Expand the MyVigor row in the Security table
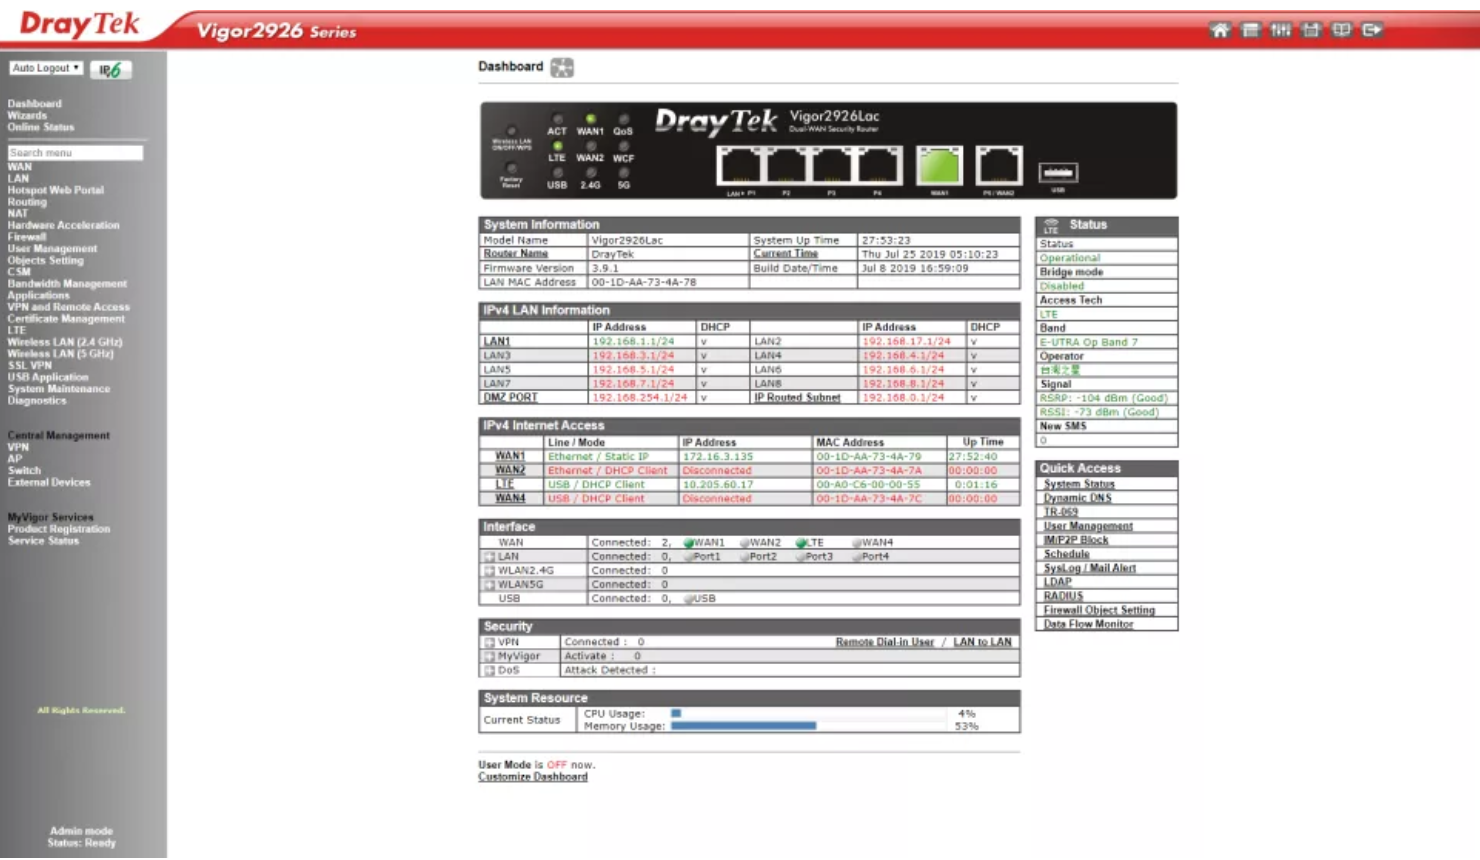The width and height of the screenshot is (1480, 860). point(490,657)
